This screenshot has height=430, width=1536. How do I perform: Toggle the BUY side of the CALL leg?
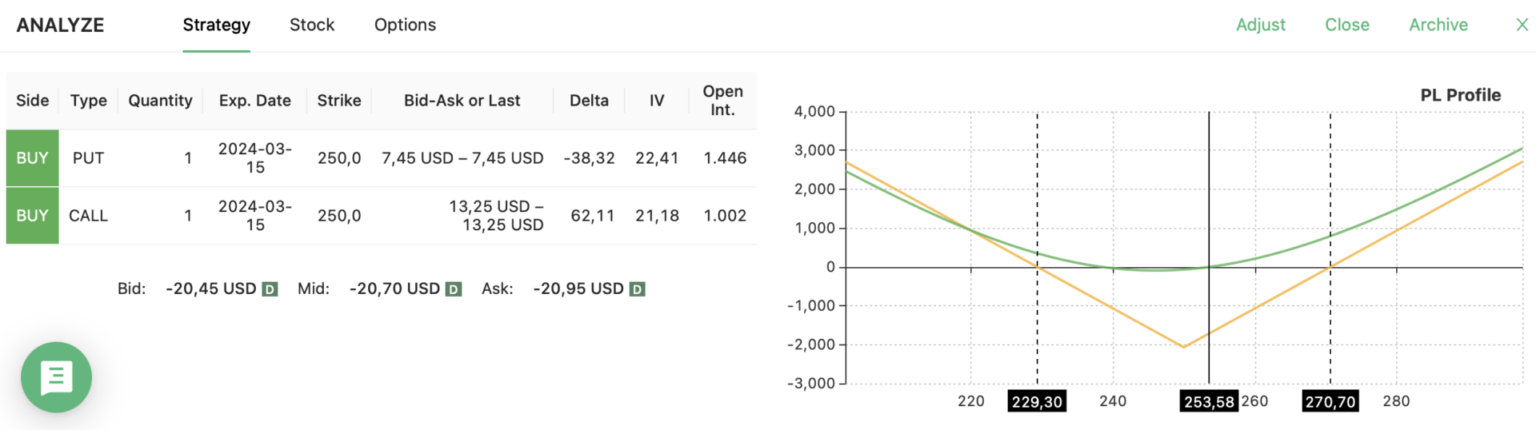tap(32, 215)
